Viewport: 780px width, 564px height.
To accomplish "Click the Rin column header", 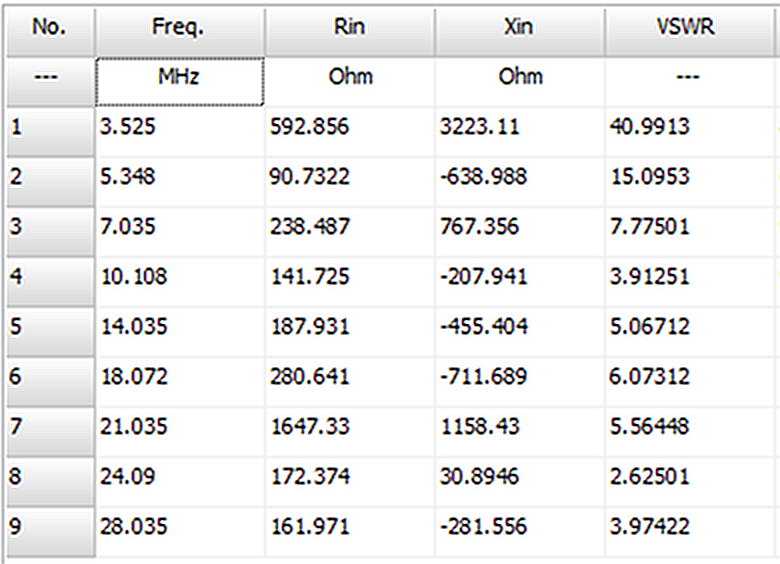I will coord(350,31).
